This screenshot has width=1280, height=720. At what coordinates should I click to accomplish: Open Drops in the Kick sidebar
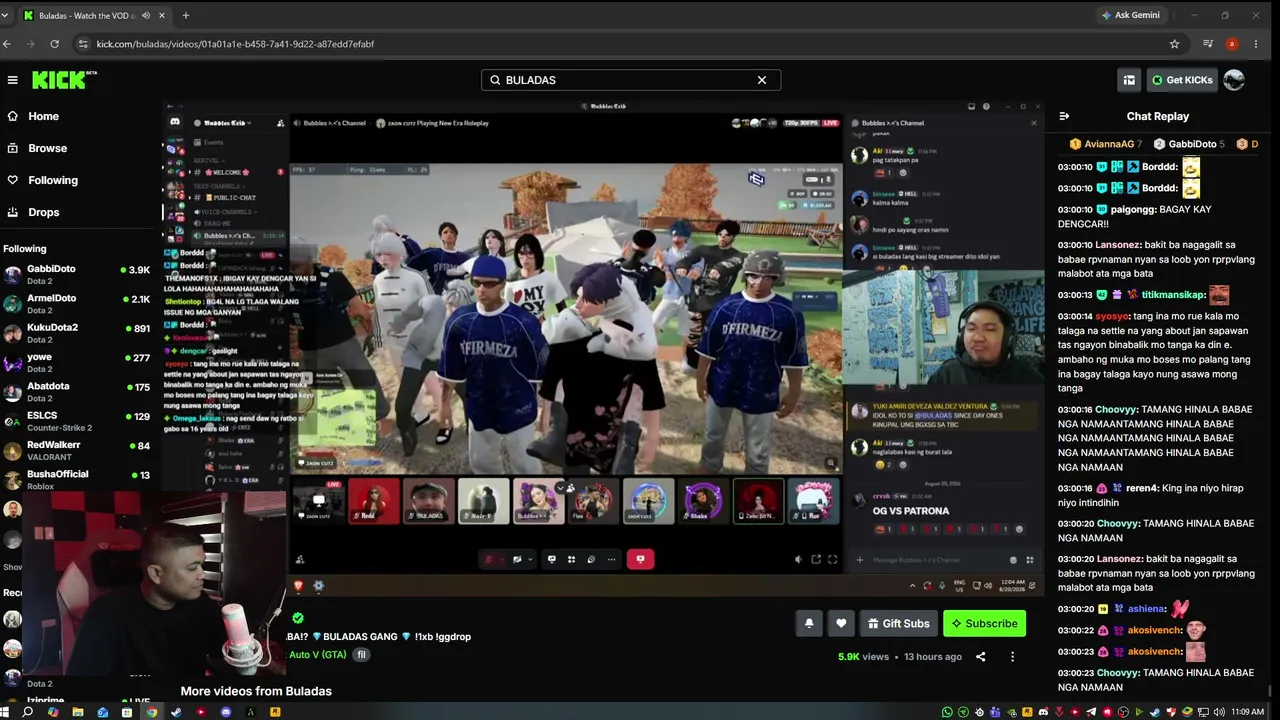(43, 212)
